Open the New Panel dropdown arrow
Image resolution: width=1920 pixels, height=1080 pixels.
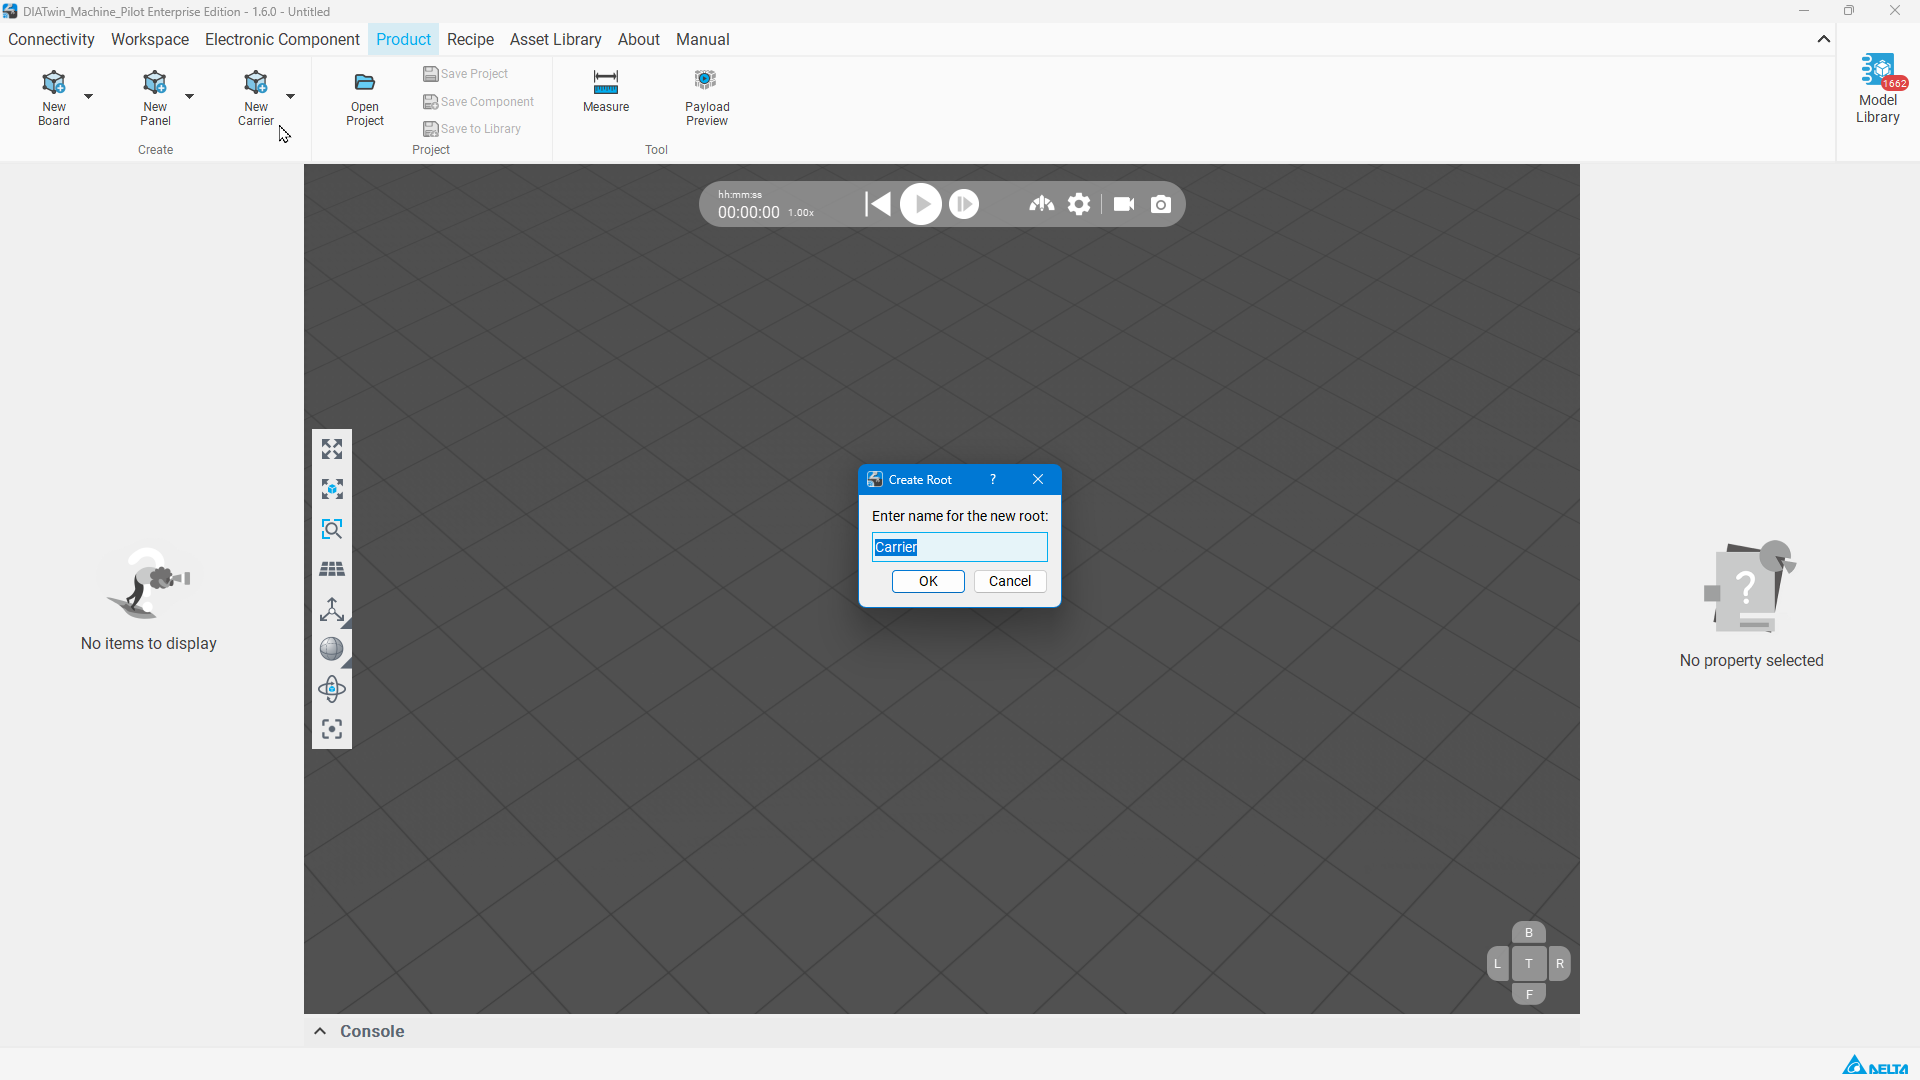click(x=190, y=97)
